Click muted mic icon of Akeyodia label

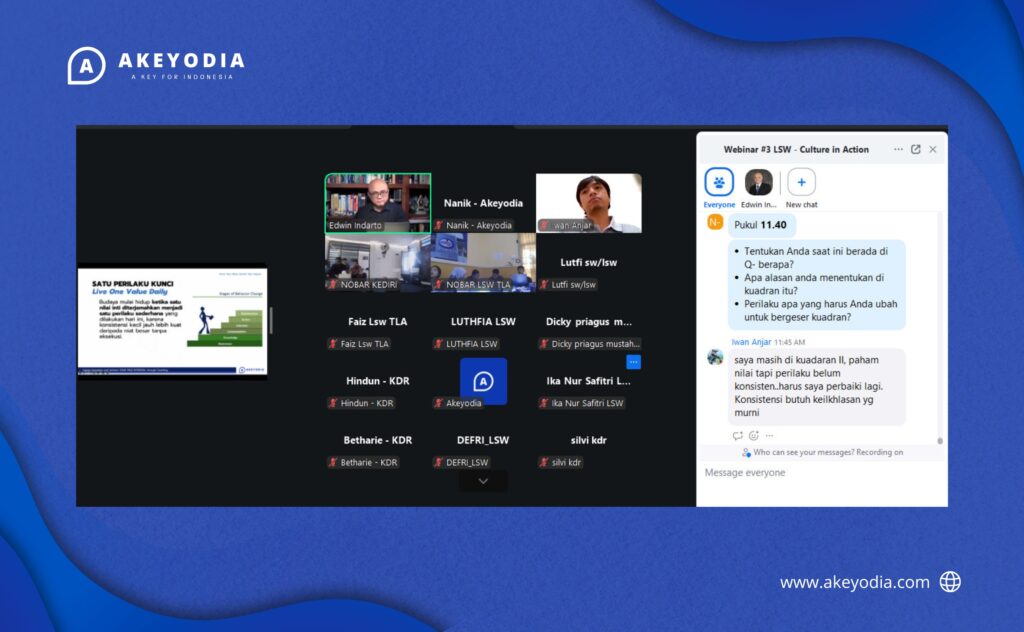[x=439, y=403]
